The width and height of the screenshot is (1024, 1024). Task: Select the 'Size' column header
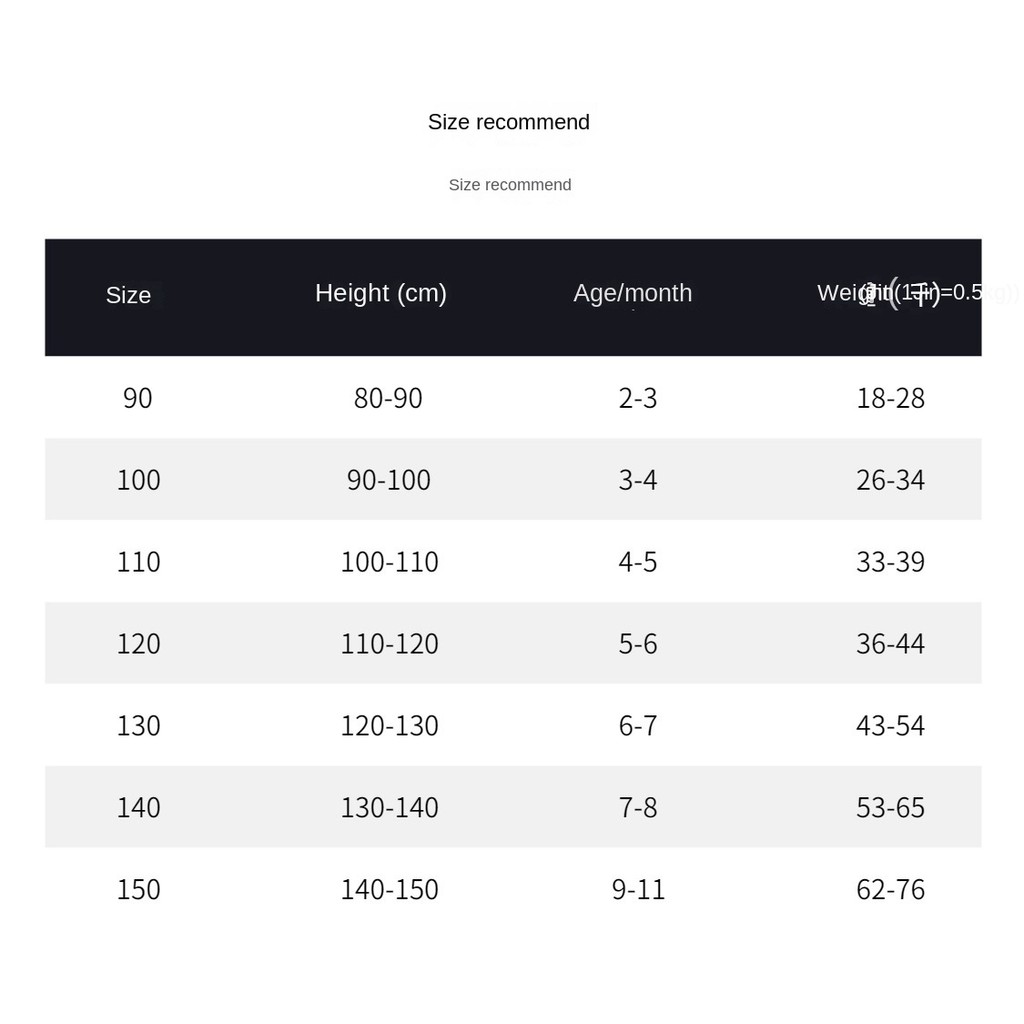click(x=129, y=295)
